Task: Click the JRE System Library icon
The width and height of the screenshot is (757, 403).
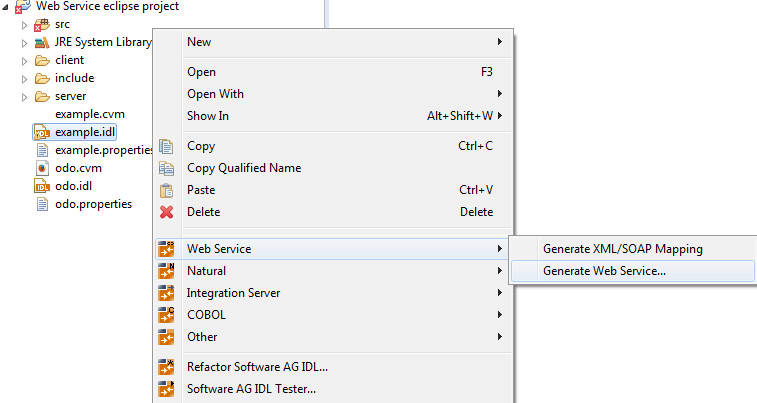Action: [42, 42]
